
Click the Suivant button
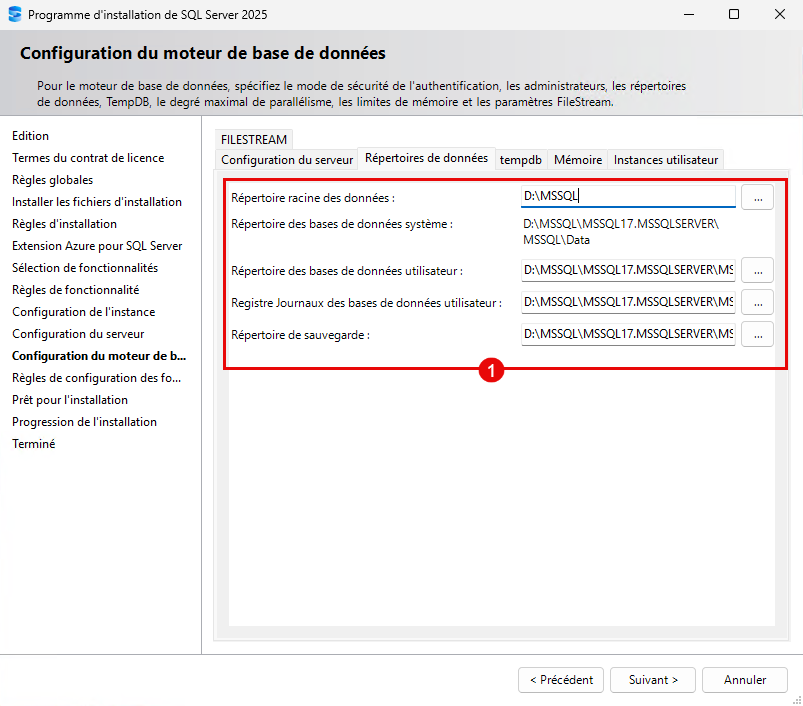tap(653, 680)
